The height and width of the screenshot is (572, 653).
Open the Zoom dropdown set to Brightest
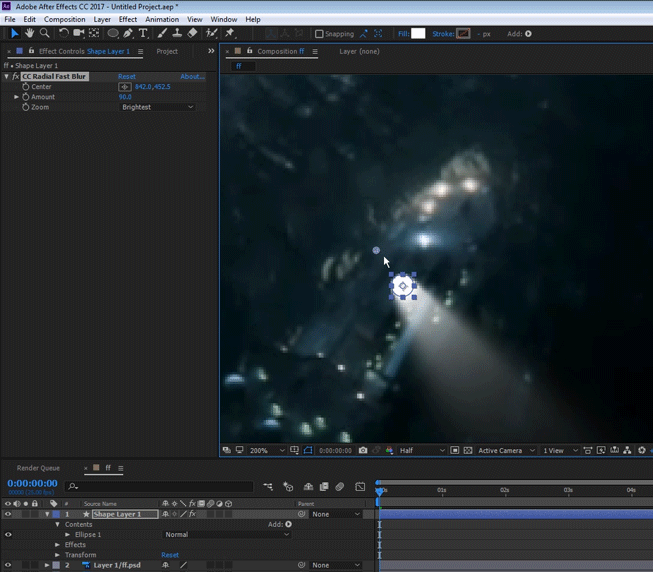pos(157,107)
